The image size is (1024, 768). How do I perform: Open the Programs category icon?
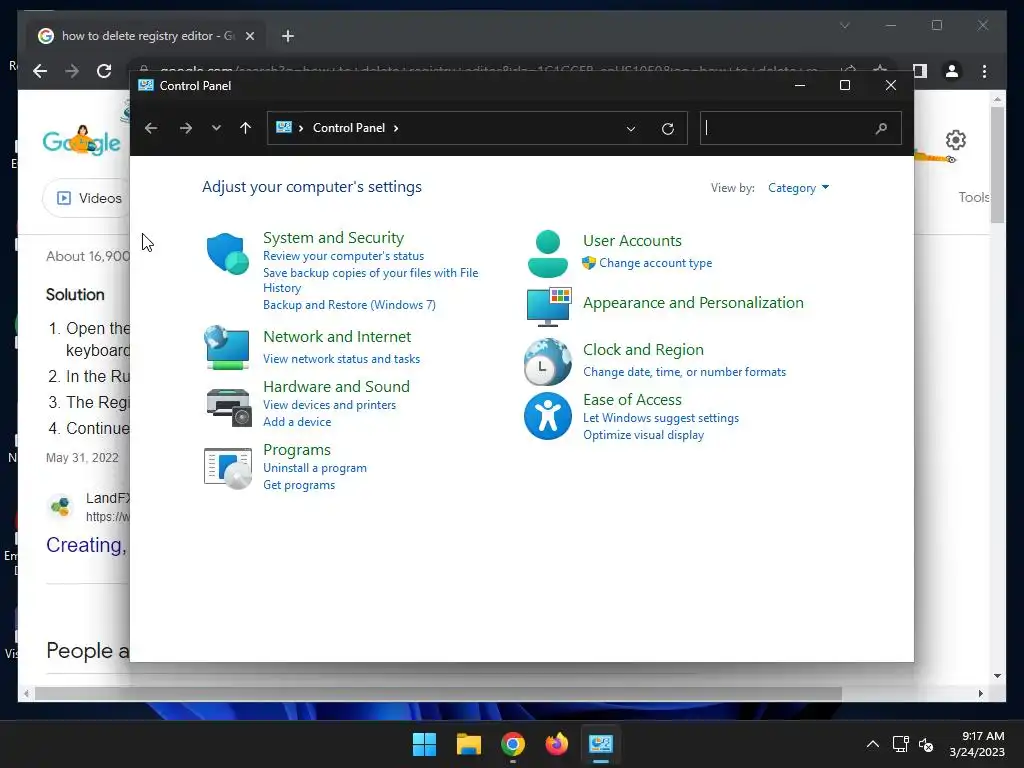[227, 468]
